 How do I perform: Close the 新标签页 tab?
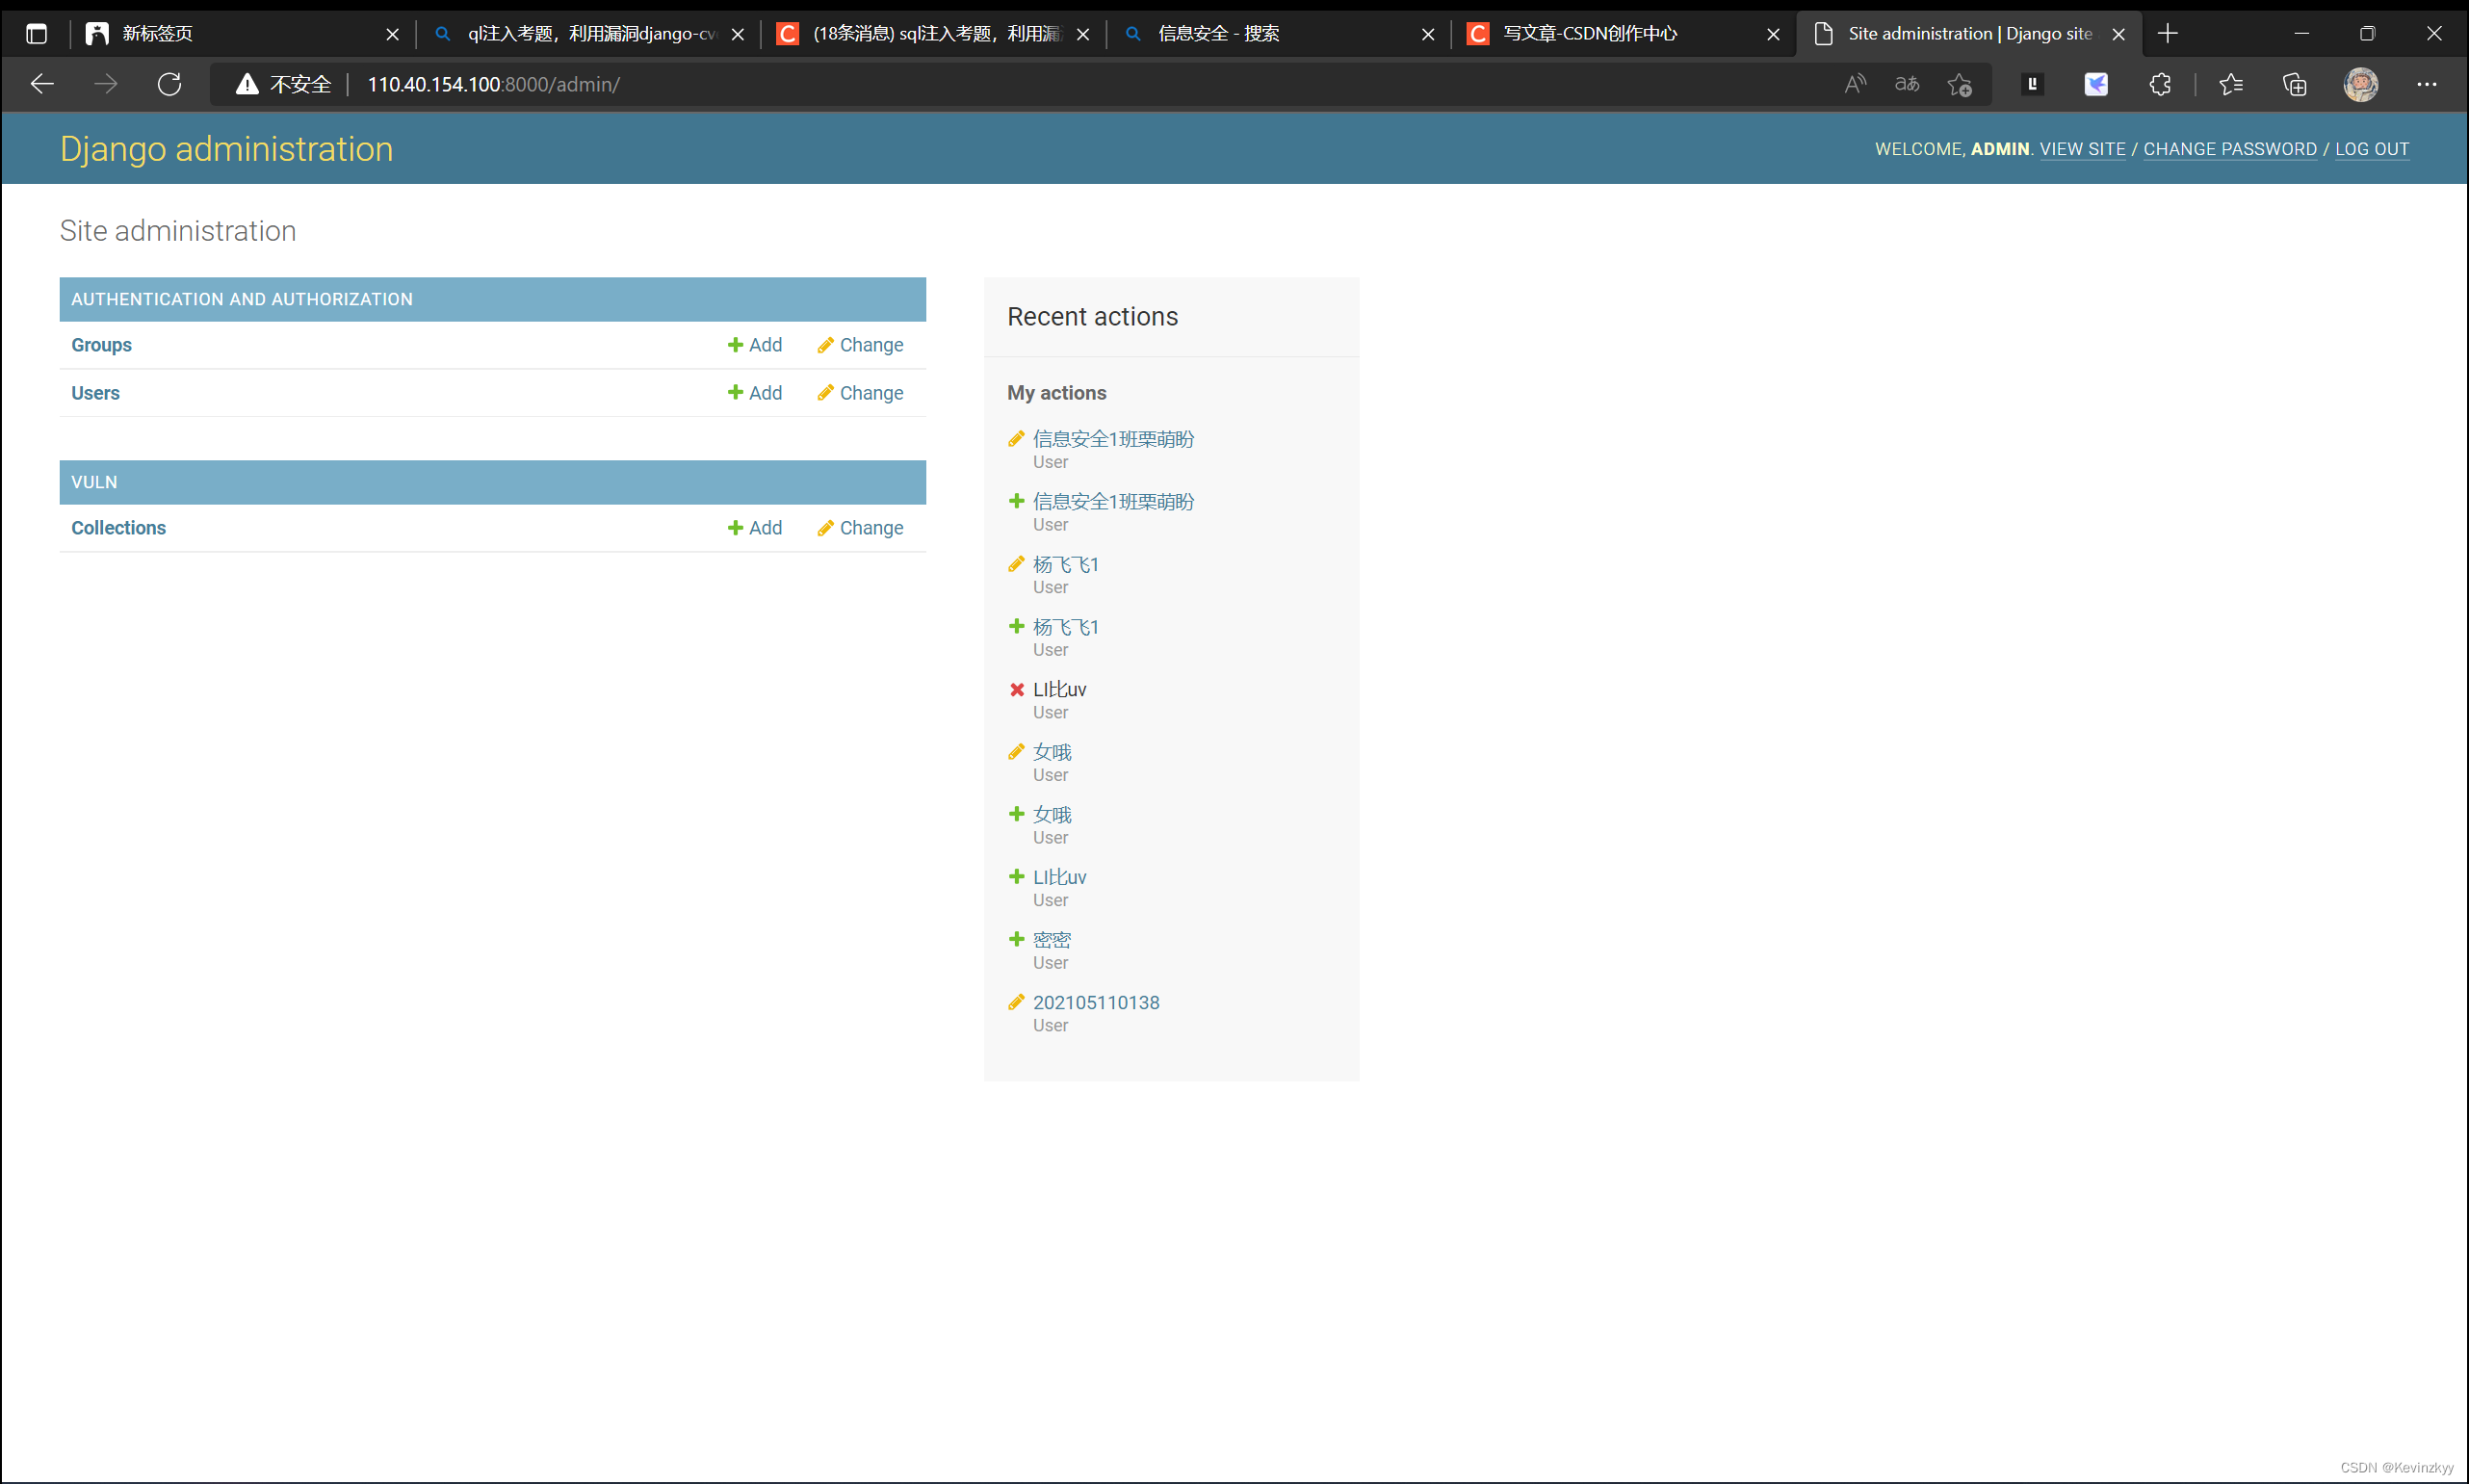pos(393,34)
